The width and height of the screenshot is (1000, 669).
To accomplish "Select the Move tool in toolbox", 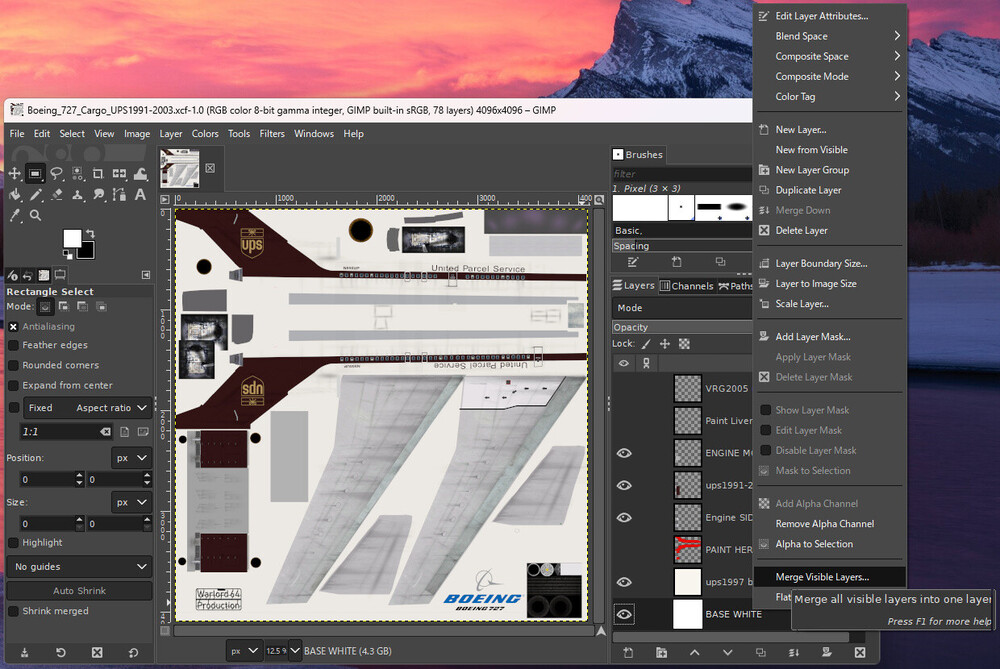I will point(15,173).
